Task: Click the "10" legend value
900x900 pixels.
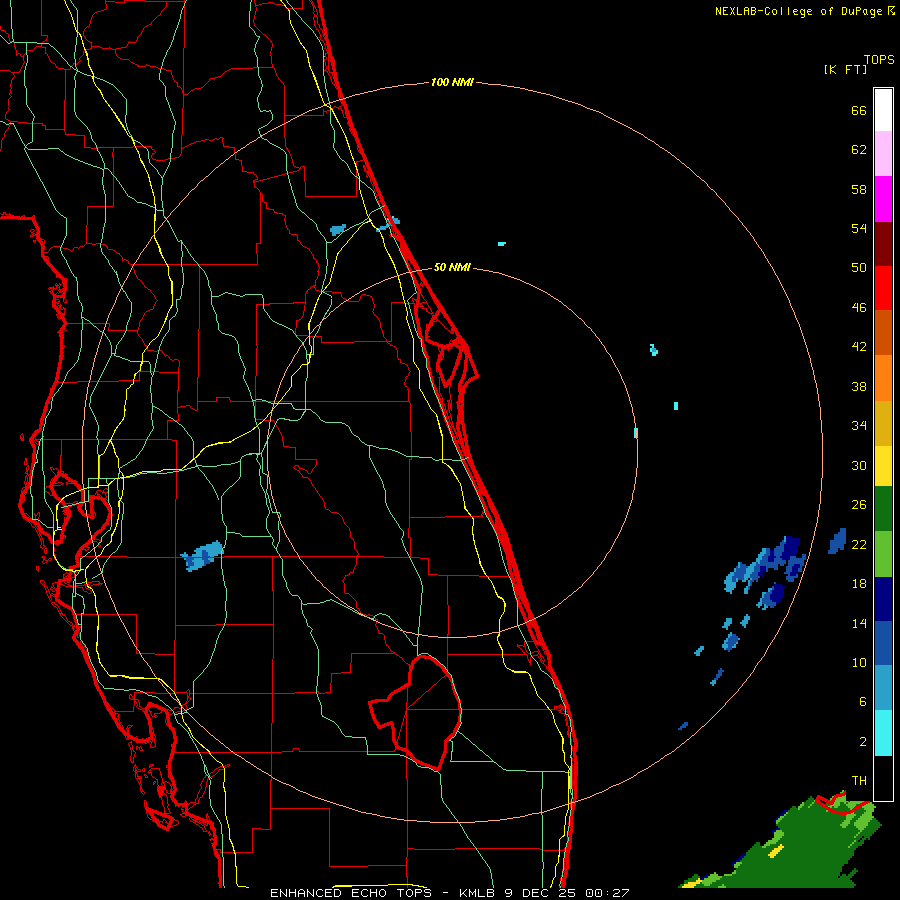Action: tap(859, 663)
